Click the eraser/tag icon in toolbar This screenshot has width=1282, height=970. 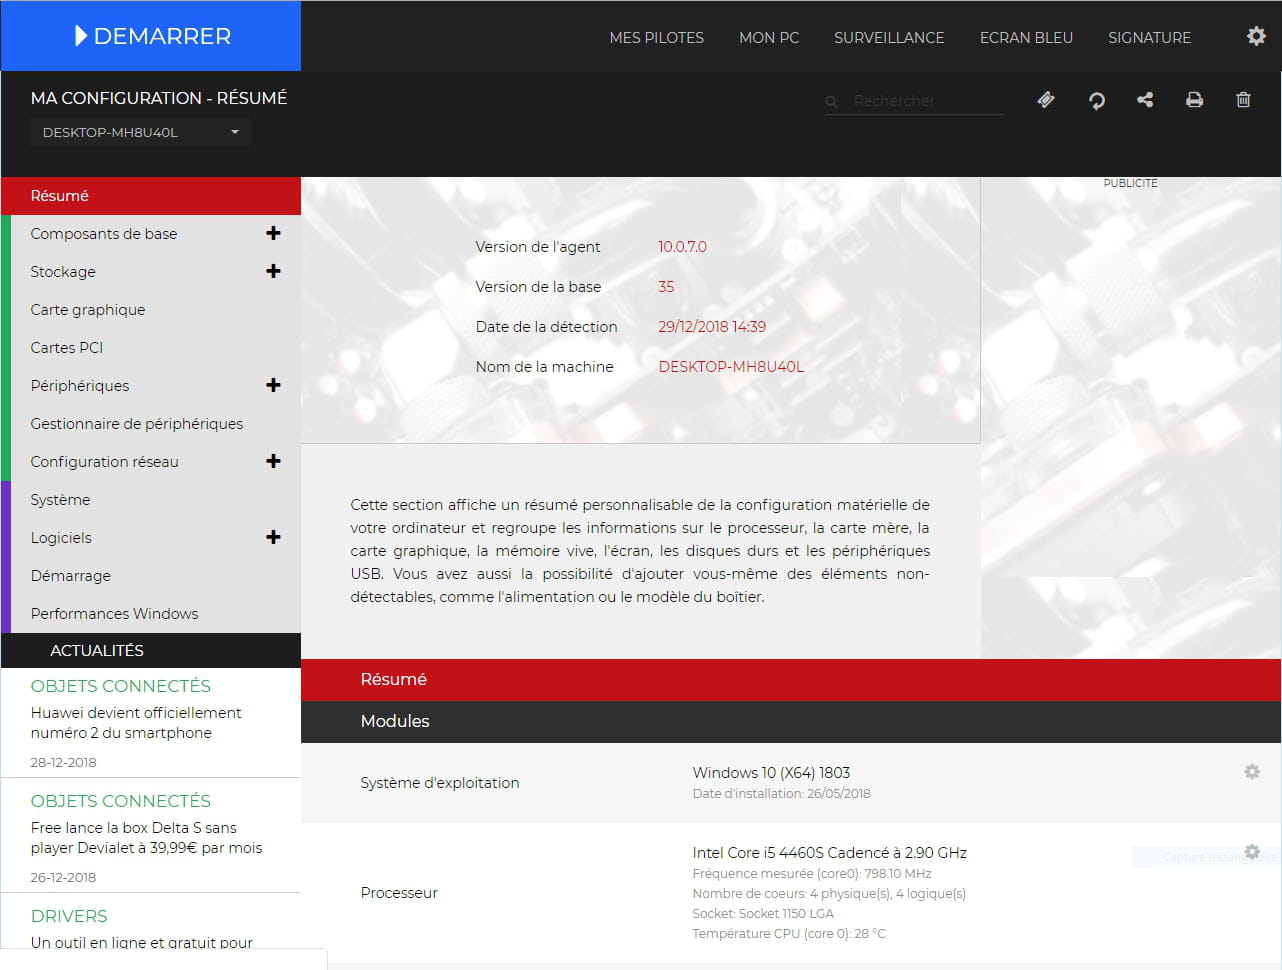pos(1046,99)
